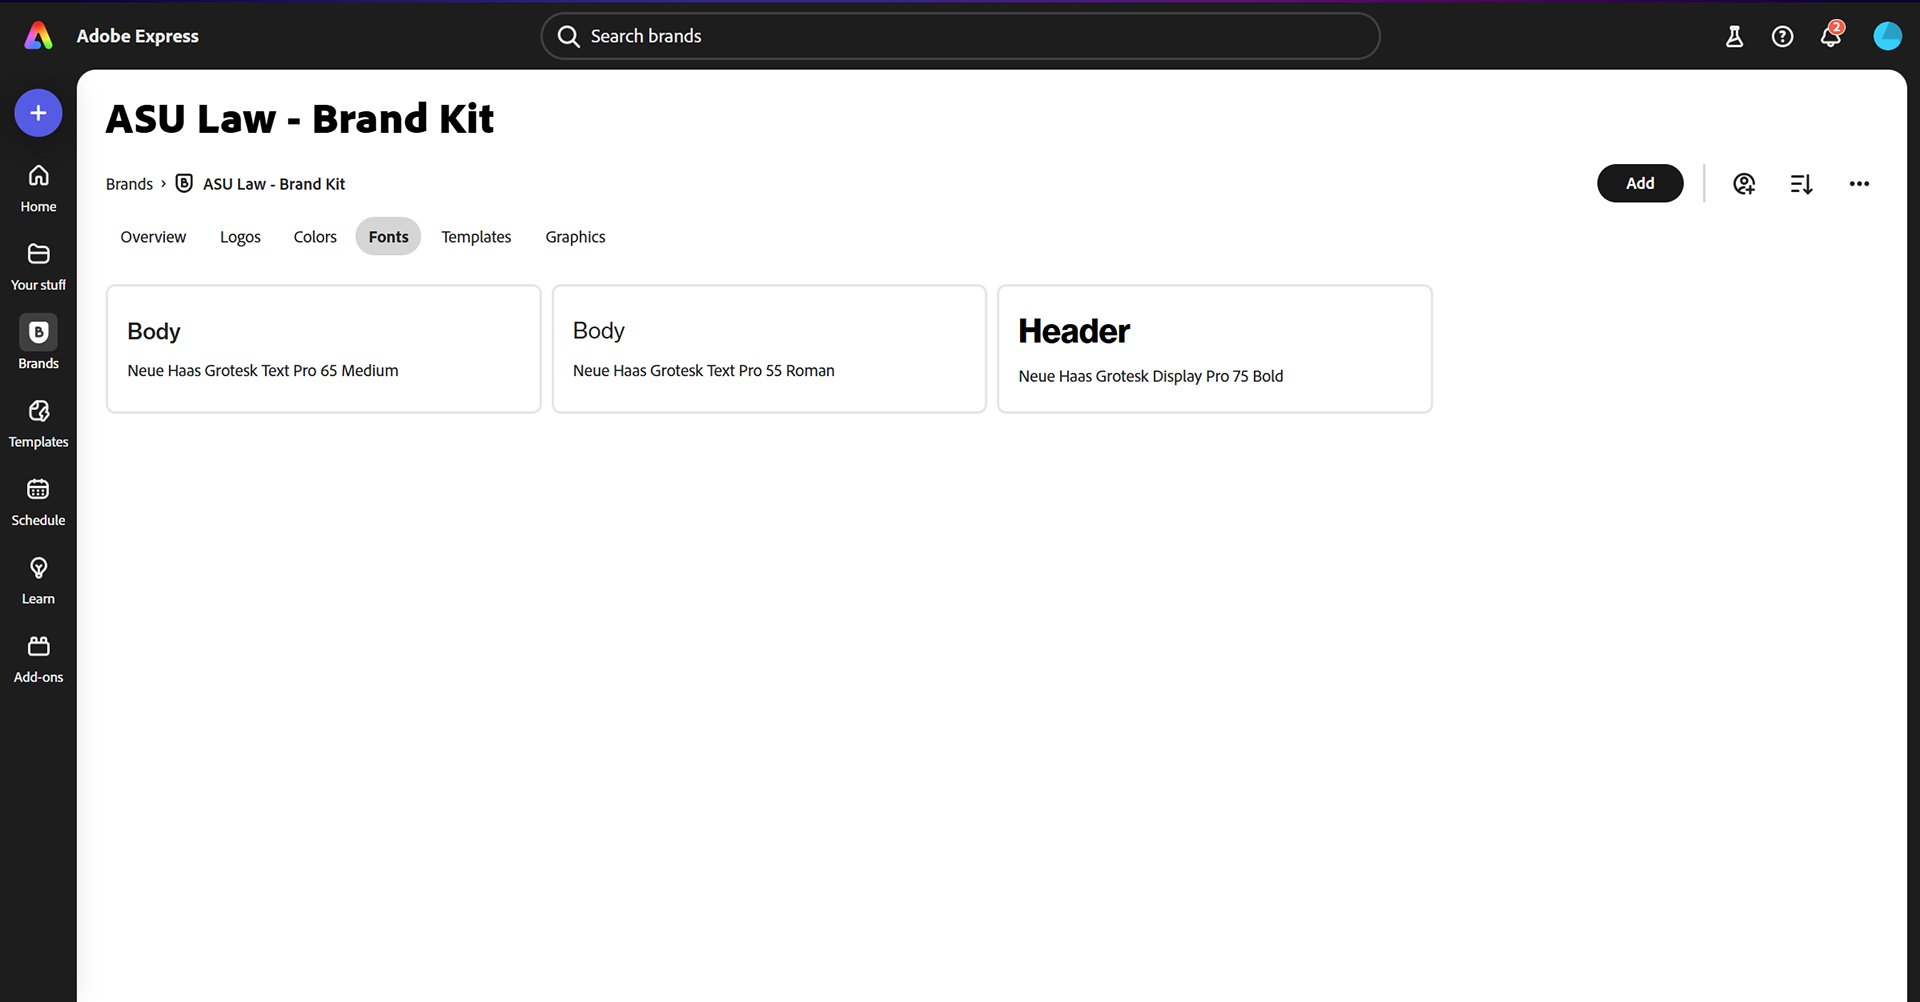Open the Header 75 Bold font card
Screen dimensions: 1920x1002
1215,349
